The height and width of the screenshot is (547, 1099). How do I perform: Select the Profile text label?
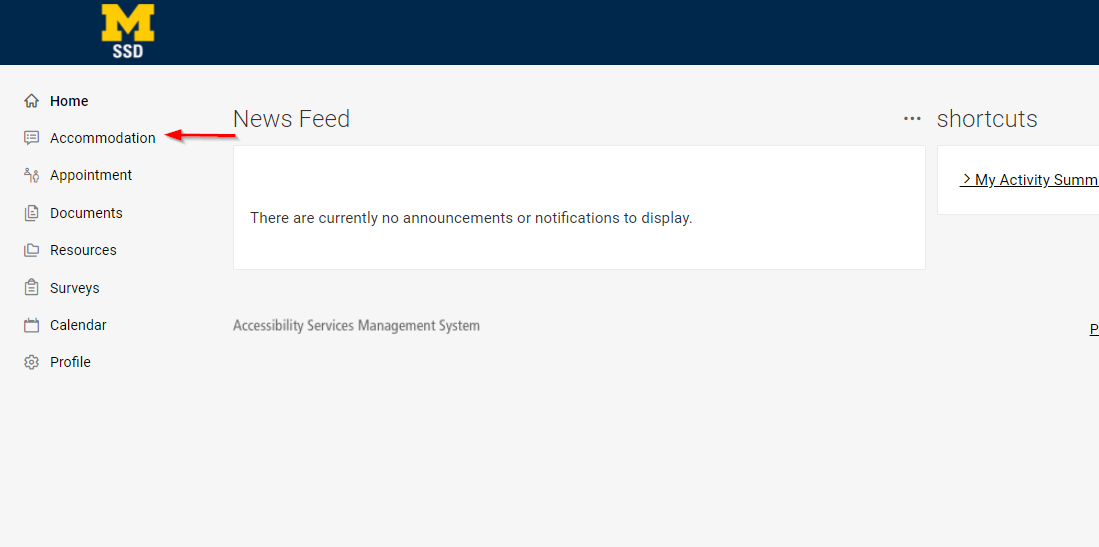pyautogui.click(x=70, y=362)
